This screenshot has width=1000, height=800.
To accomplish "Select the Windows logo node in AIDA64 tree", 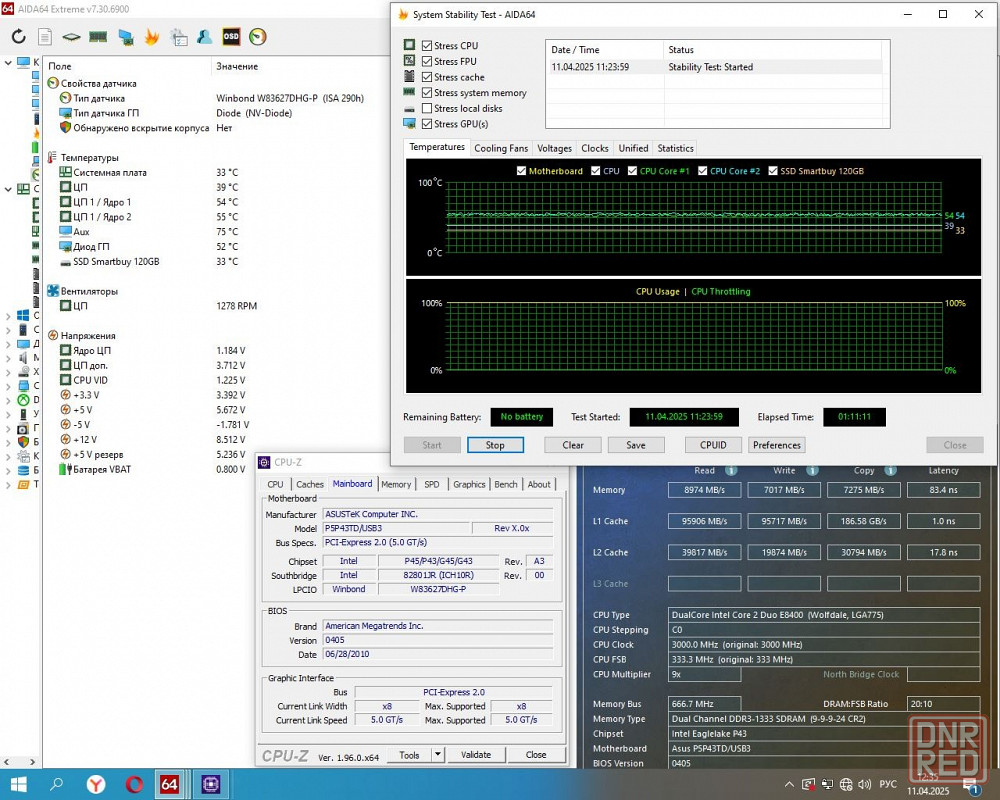I will click(x=23, y=315).
